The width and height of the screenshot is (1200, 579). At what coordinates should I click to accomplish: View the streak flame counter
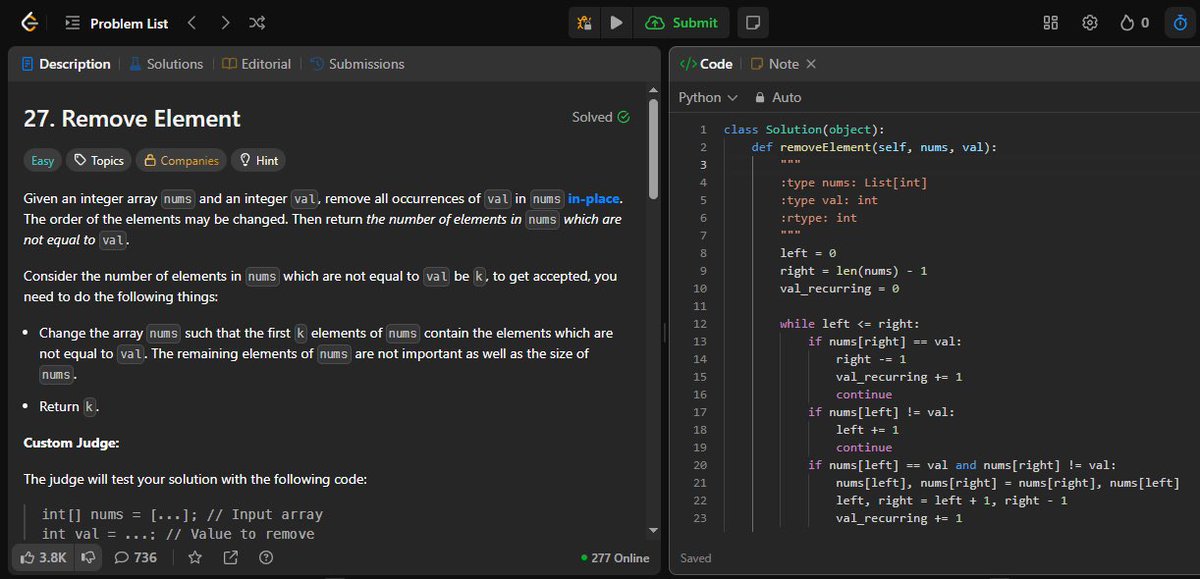coord(1134,22)
